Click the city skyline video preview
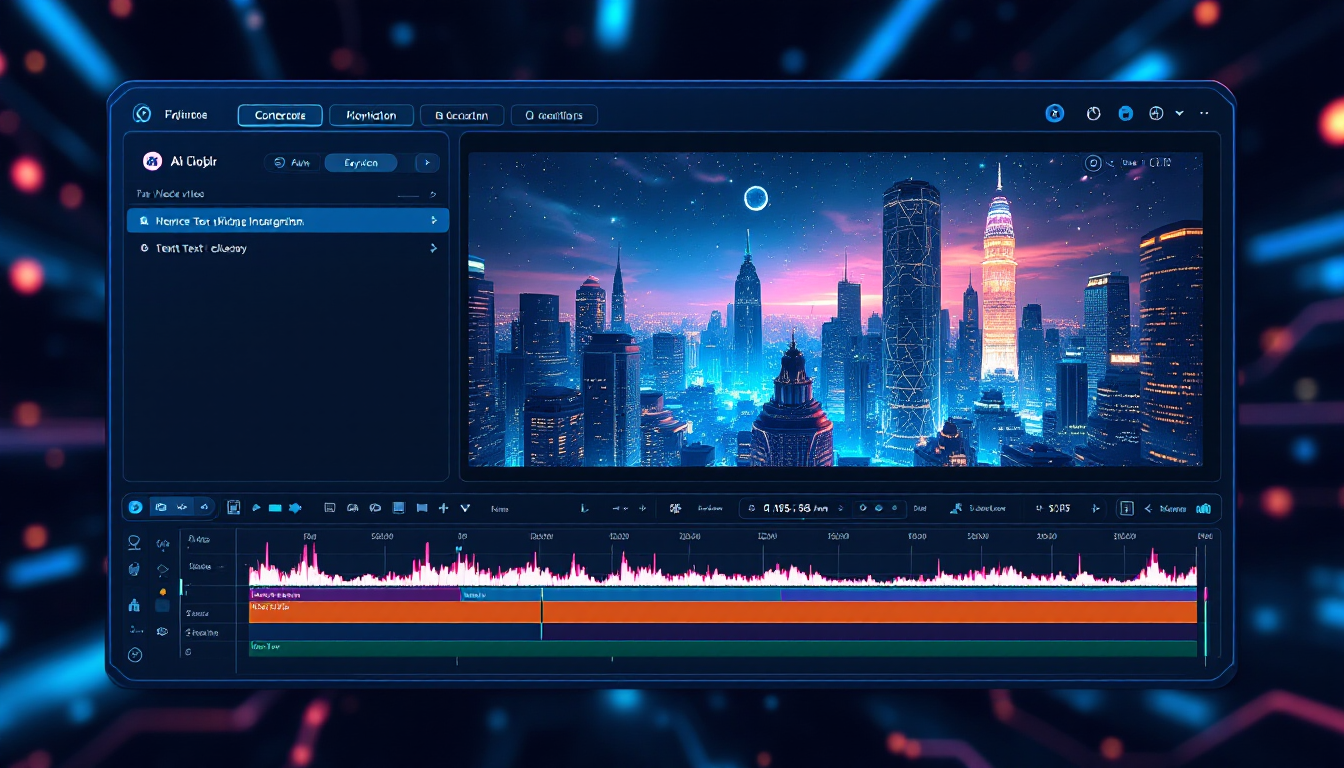The image size is (1344, 768). pyautogui.click(x=835, y=309)
